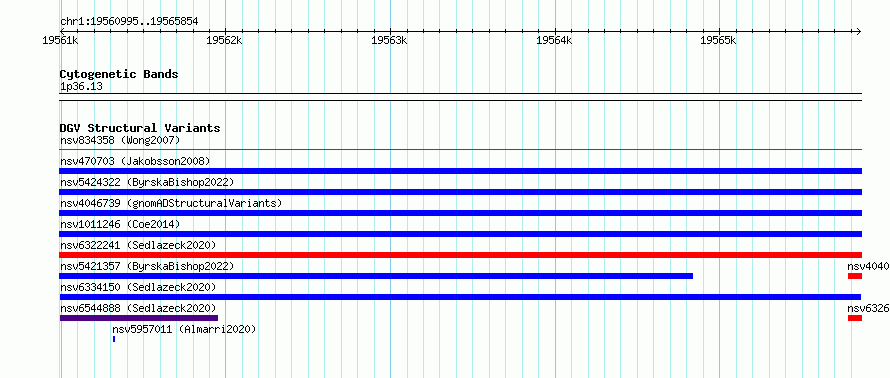Open the truncated nsv4040 label
Screen dimensions: 890x378
coord(868,266)
